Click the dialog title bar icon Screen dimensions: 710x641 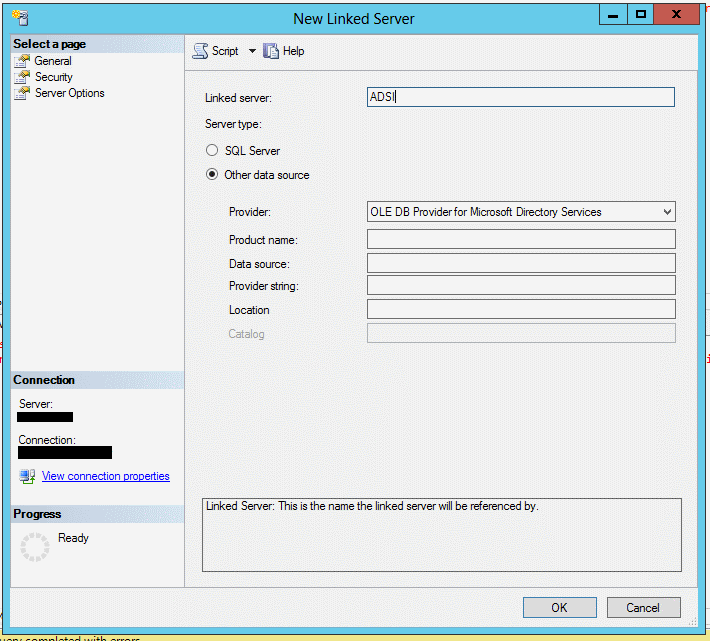18,18
